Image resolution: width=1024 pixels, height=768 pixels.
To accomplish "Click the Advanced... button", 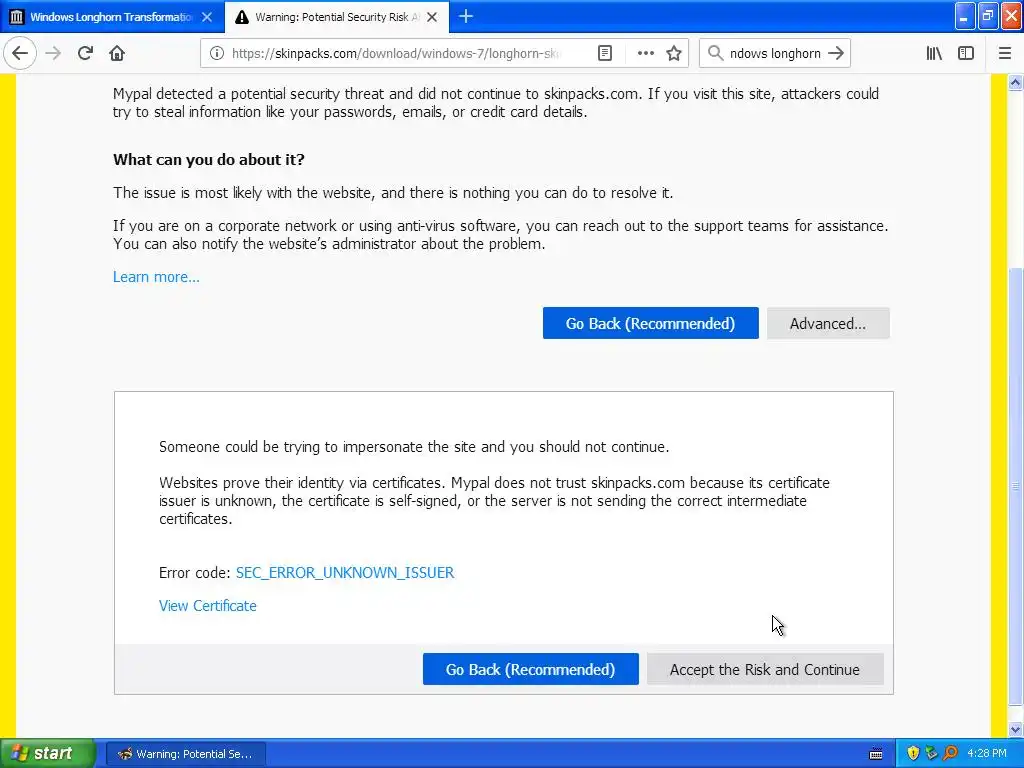I will click(828, 323).
